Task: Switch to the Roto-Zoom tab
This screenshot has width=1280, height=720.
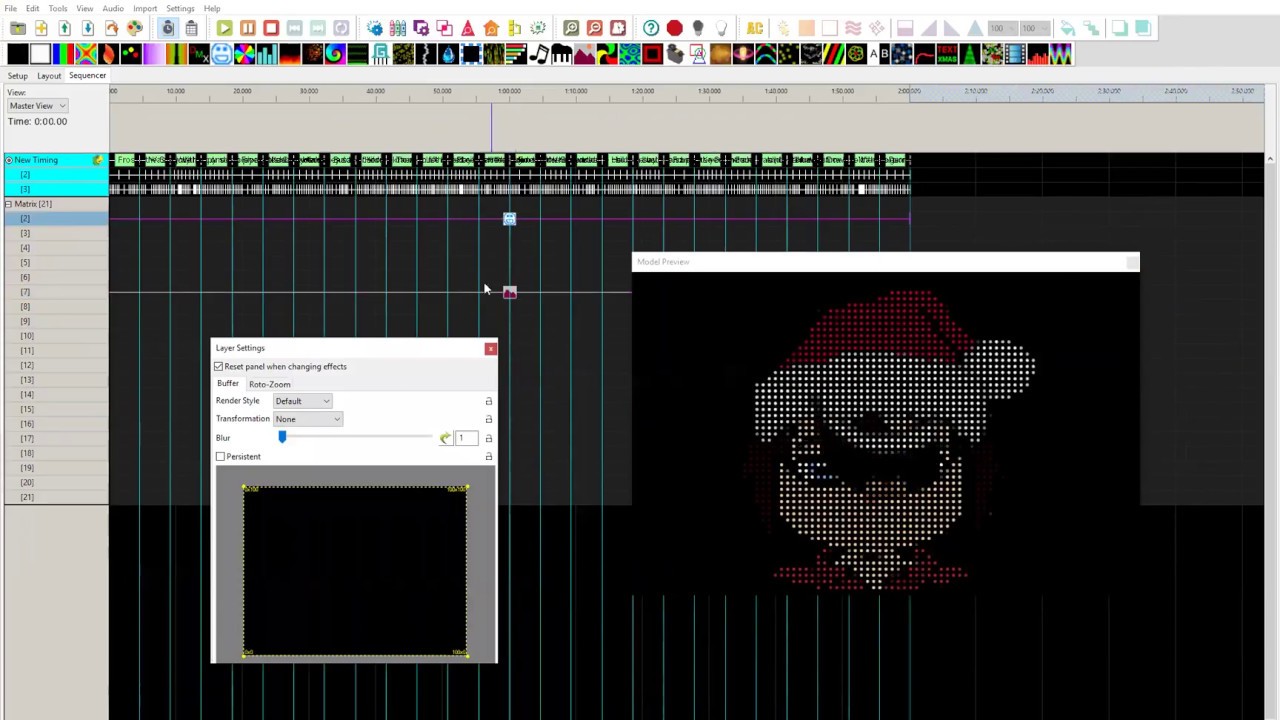Action: coord(270,384)
